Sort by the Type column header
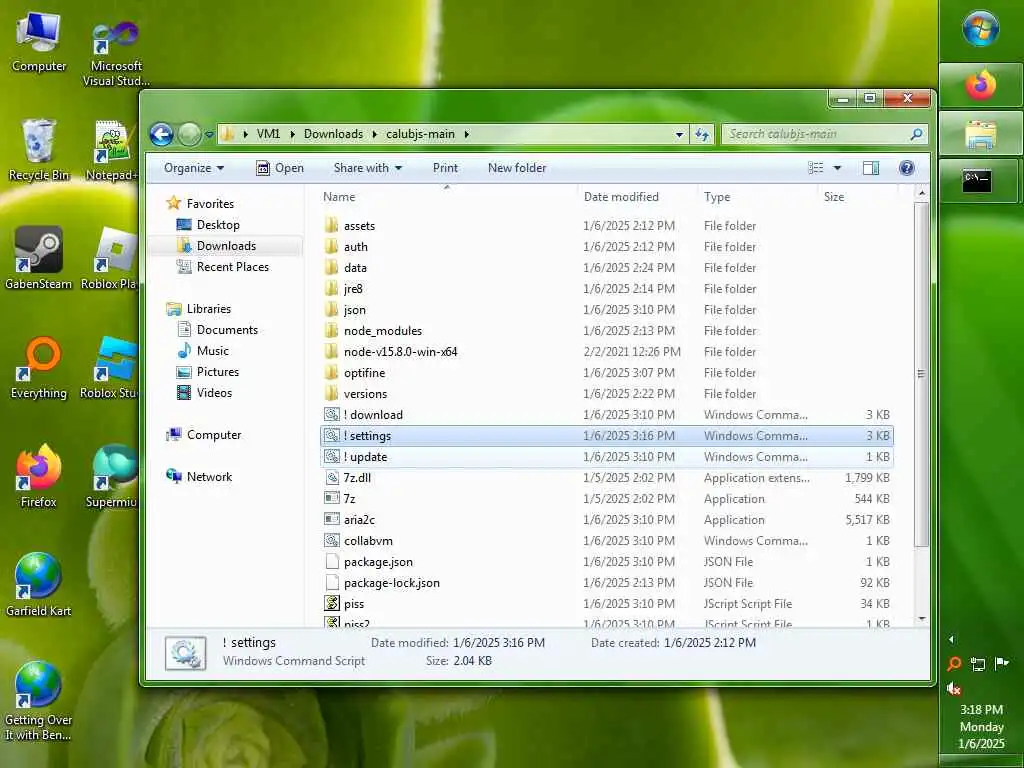Screen dimensions: 1024x768 tap(758, 197)
